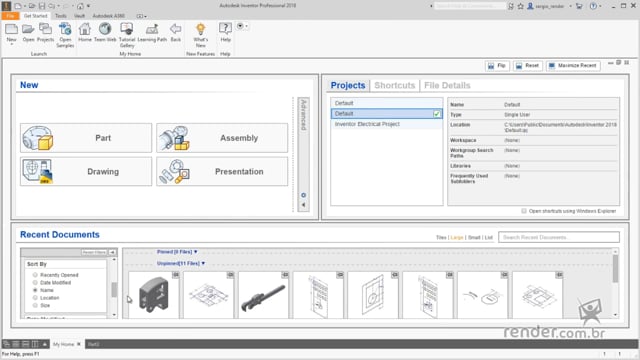Pin the first recent document thumbnail
The height and width of the screenshot is (360, 640).
pos(176,275)
